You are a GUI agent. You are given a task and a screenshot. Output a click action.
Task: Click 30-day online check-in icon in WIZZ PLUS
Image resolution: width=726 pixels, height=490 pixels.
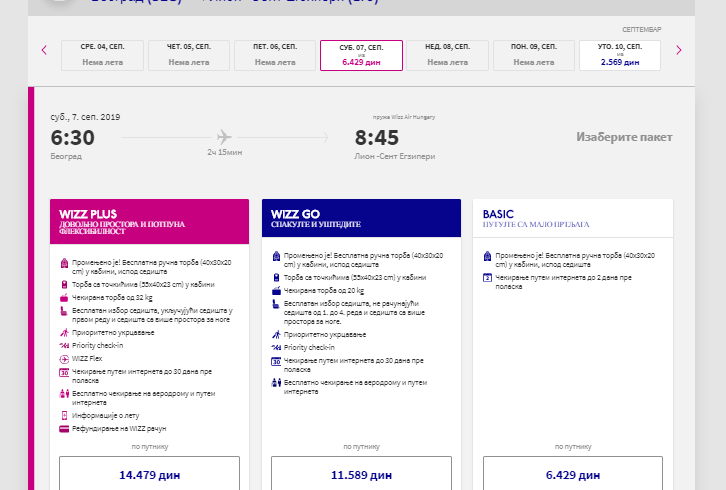tap(64, 372)
